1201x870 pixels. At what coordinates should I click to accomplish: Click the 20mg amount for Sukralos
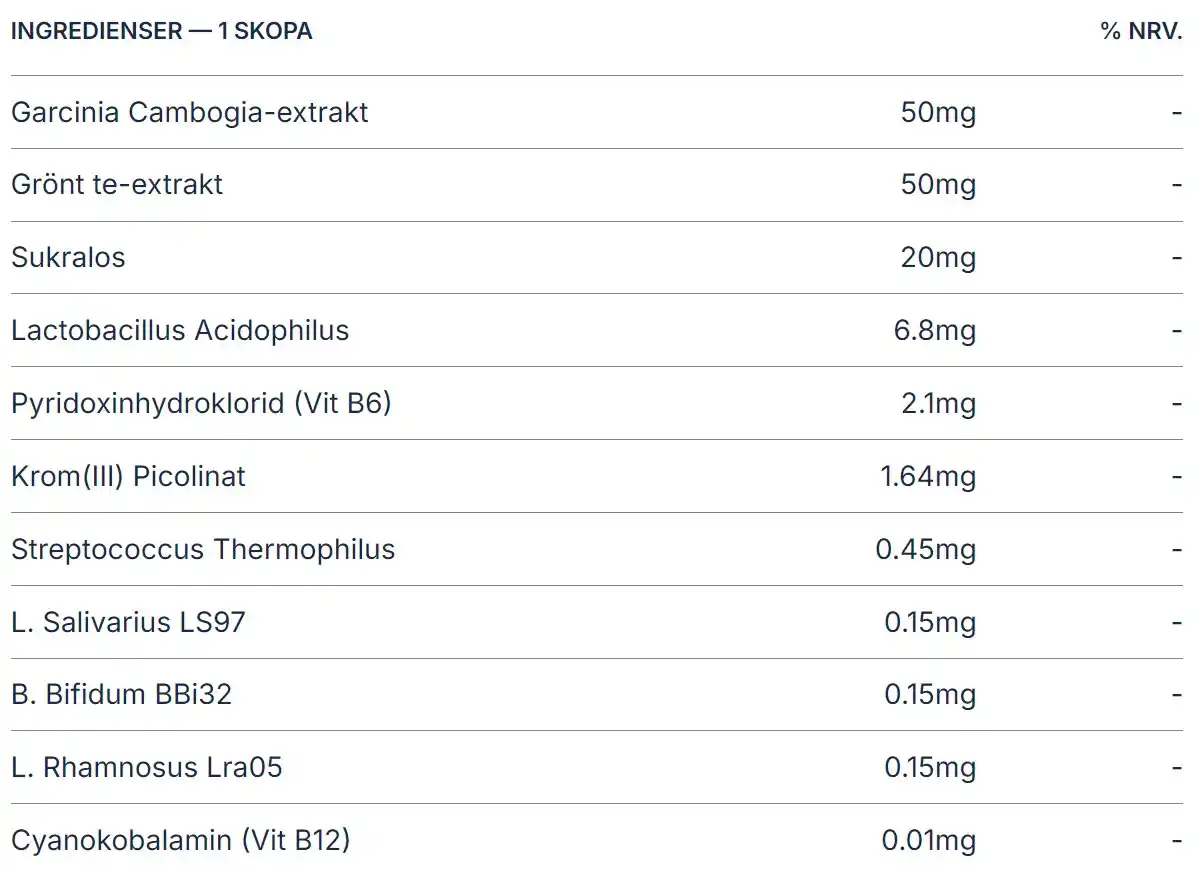(938, 258)
